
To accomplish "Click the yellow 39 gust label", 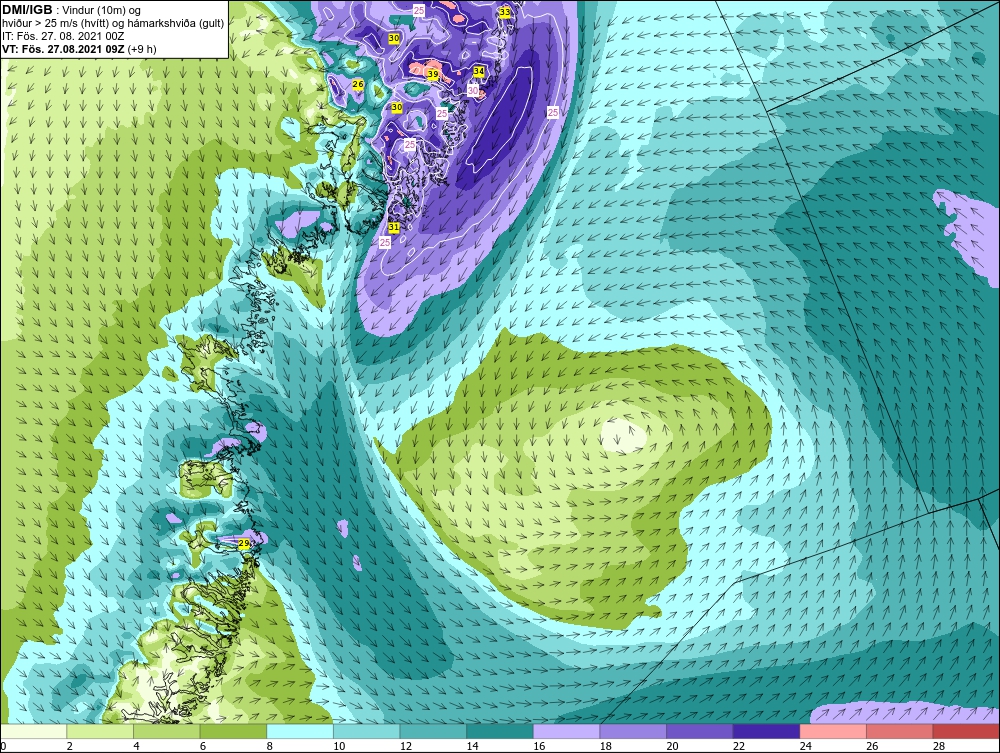I will click(x=432, y=74).
